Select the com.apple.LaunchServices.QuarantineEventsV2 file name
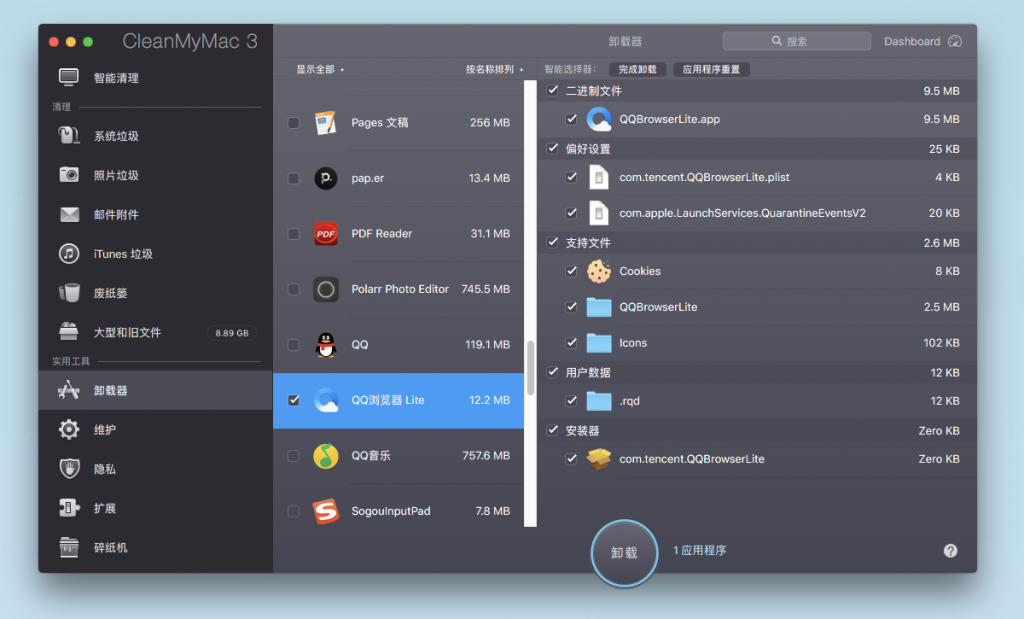The image size is (1024, 619). [x=743, y=213]
